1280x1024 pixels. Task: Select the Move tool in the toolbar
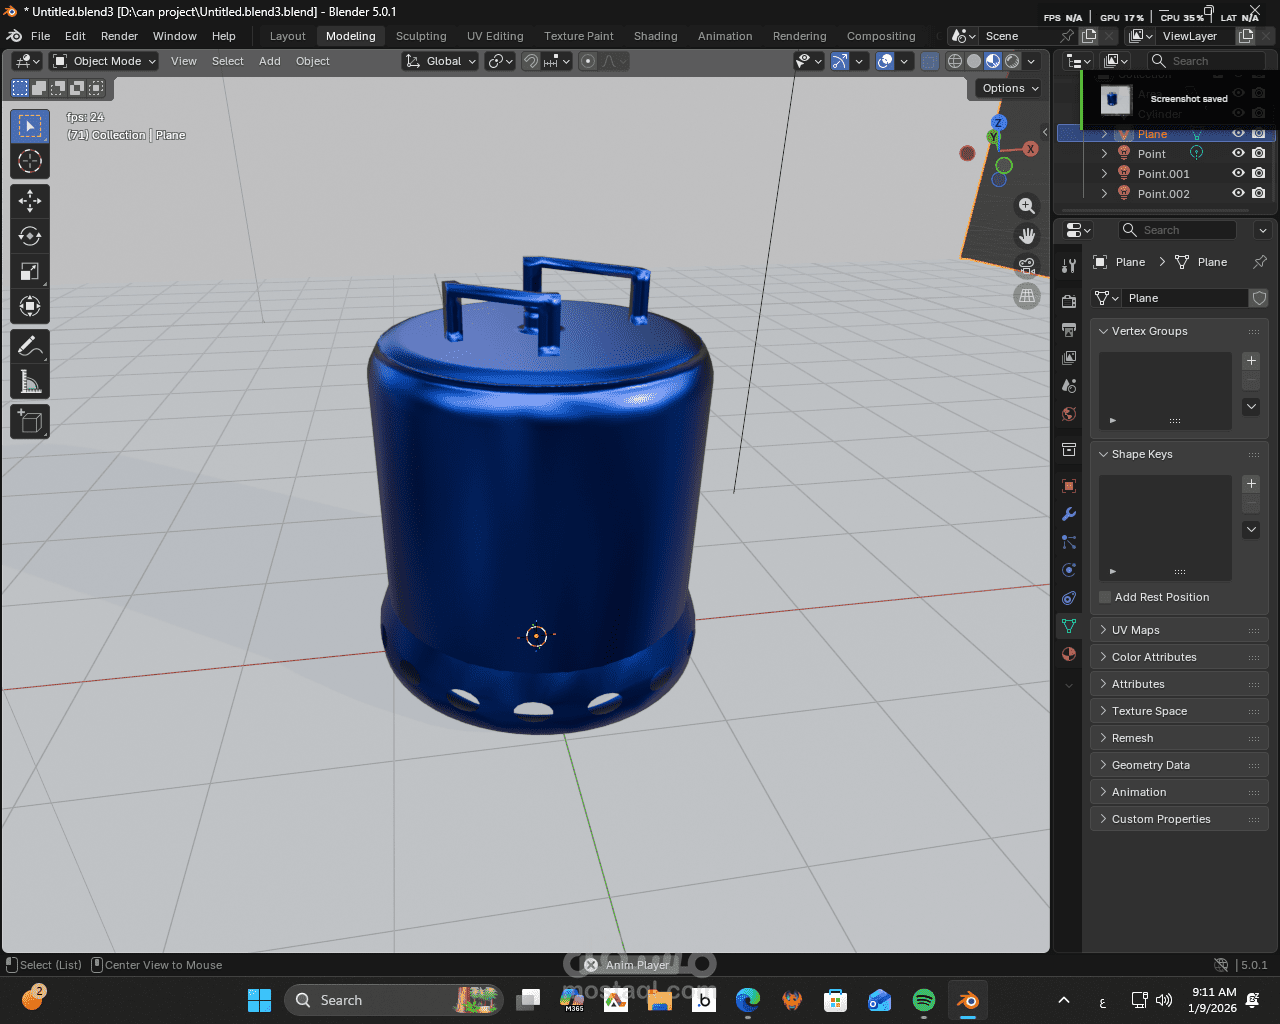pos(30,201)
